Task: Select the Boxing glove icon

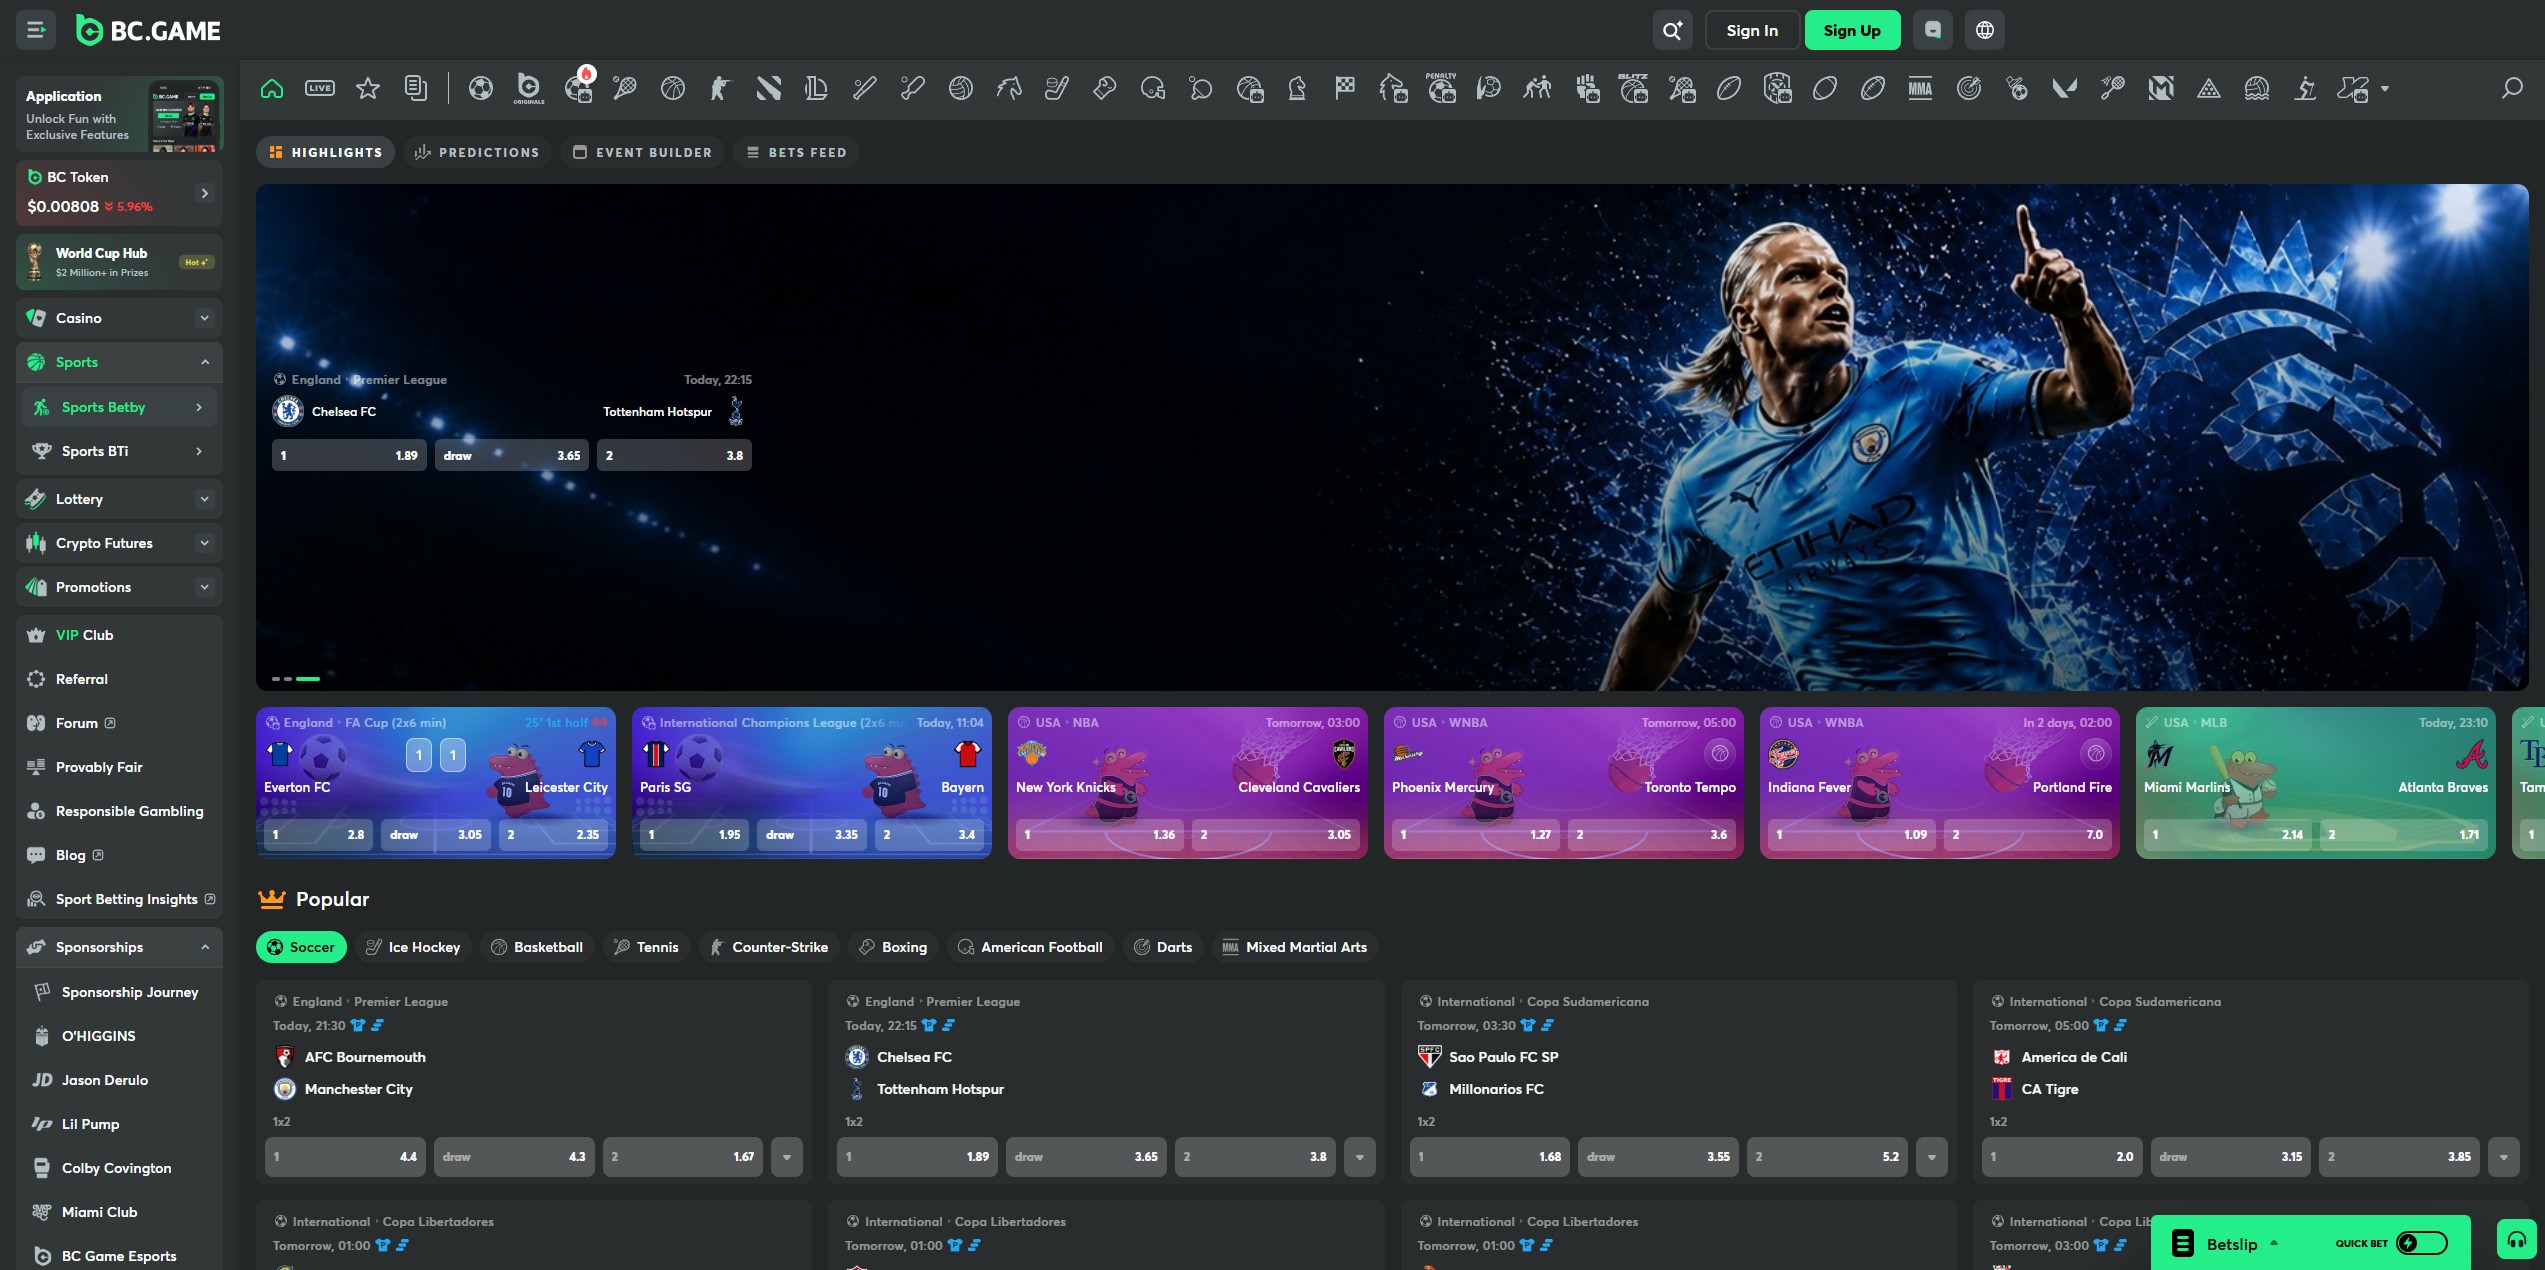Action: (1105, 88)
